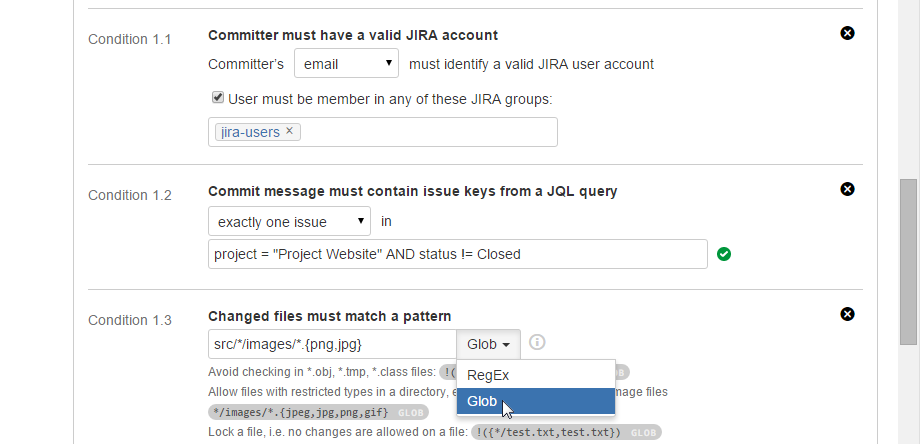Click the Condition 1.1 label
The height and width of the screenshot is (444, 920).
[130, 39]
